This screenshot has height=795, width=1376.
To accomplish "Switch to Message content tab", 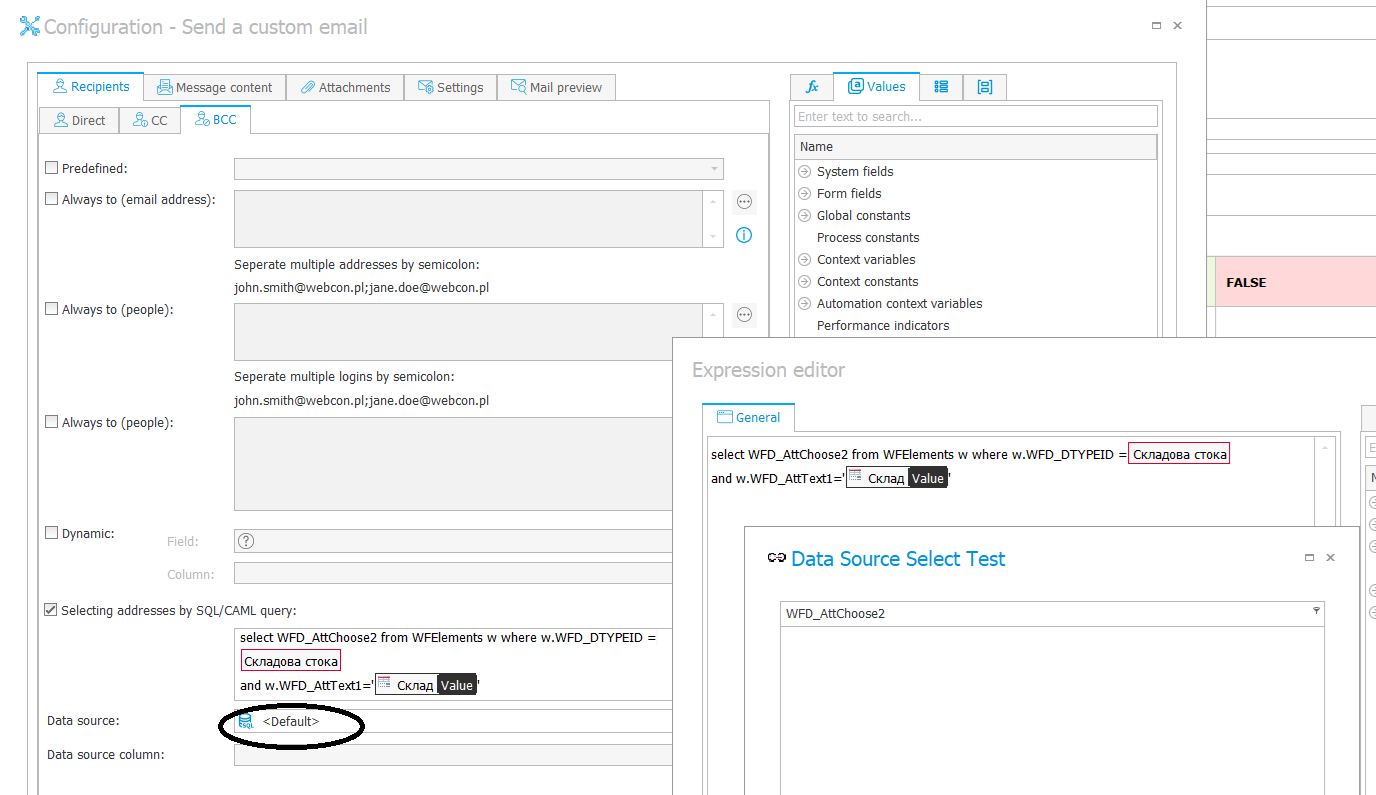I will [214, 88].
